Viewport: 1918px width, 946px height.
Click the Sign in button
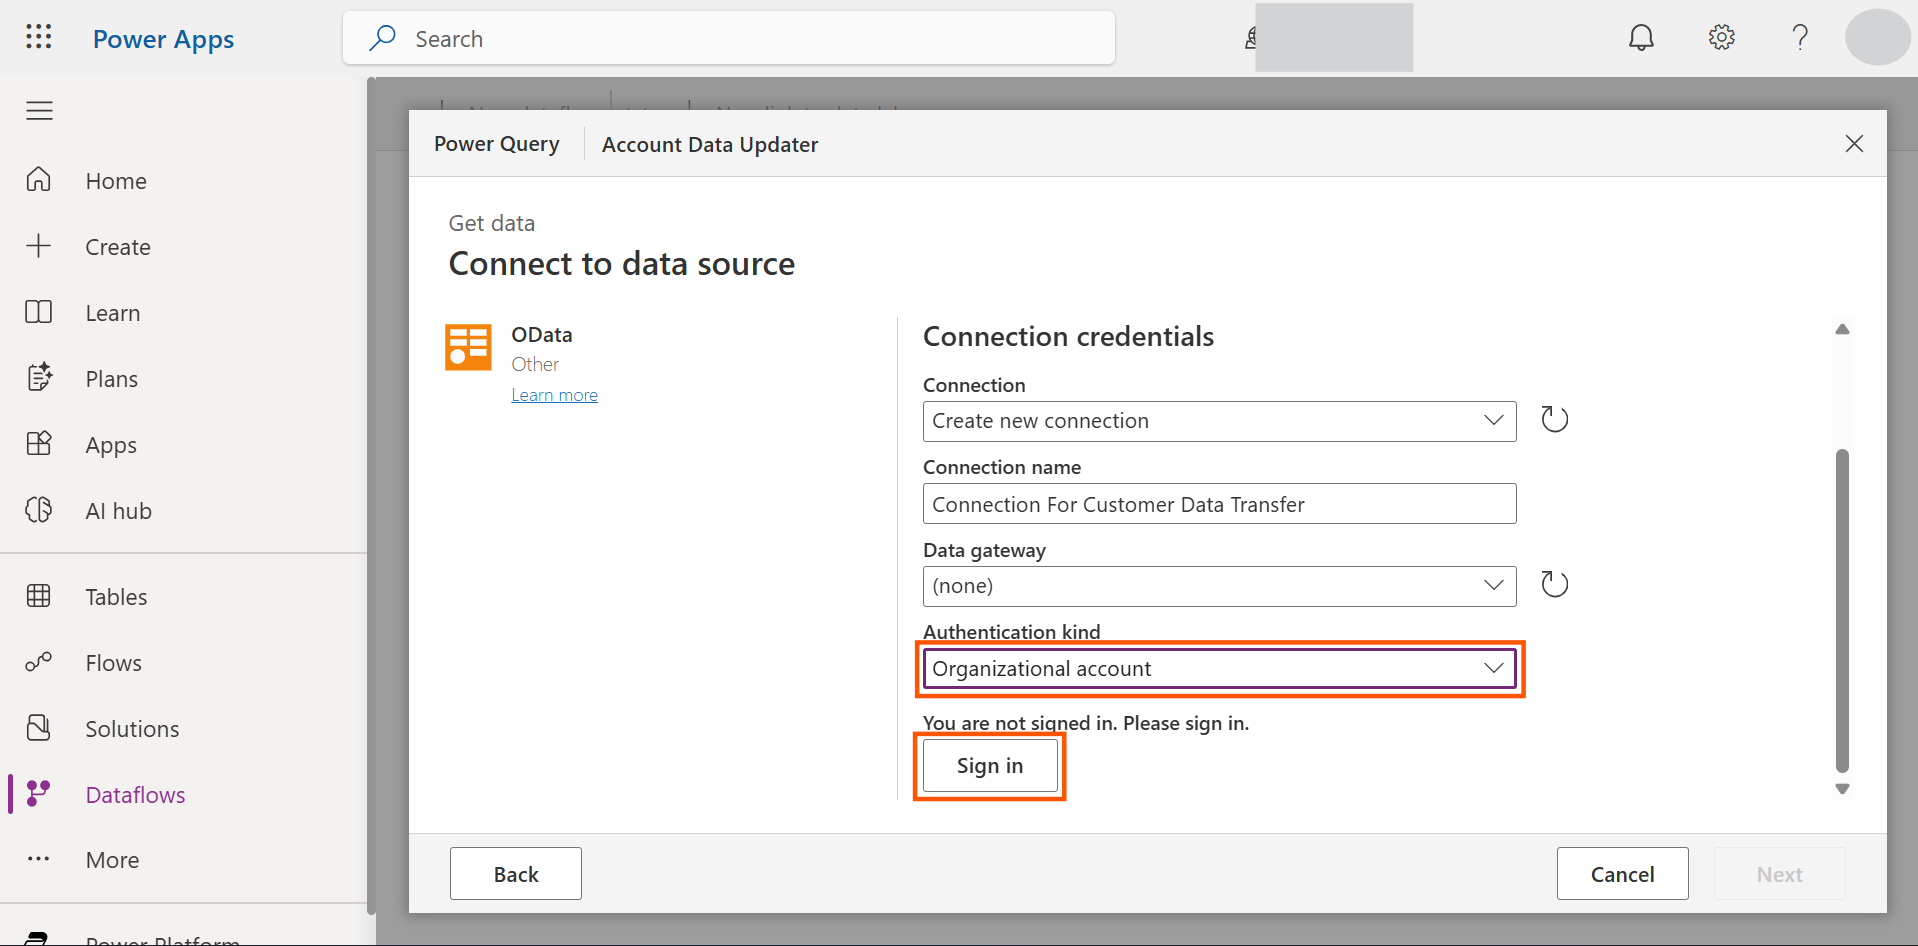(989, 766)
